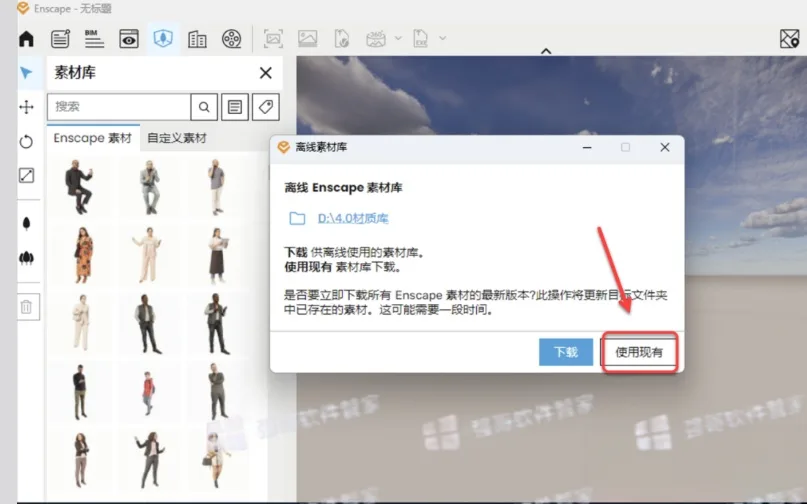
Task: Select the arrow selection tool
Action: (26, 73)
